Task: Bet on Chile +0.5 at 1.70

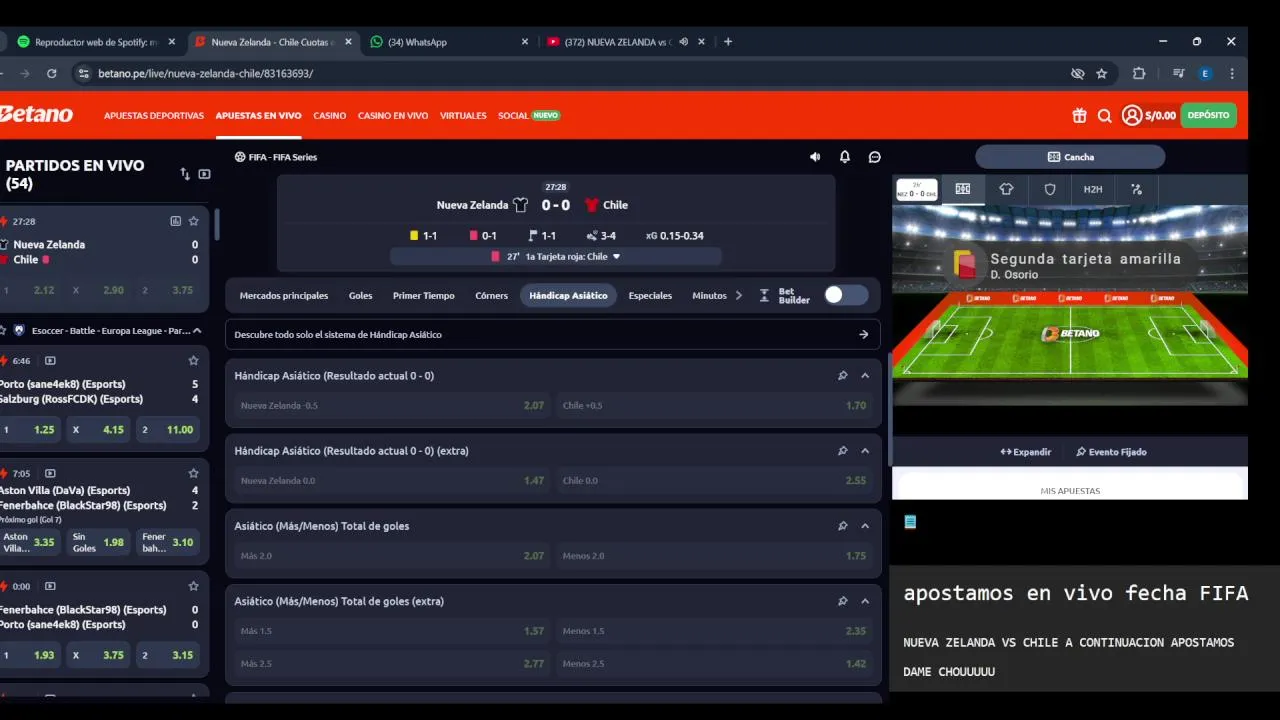Action: 716,406
